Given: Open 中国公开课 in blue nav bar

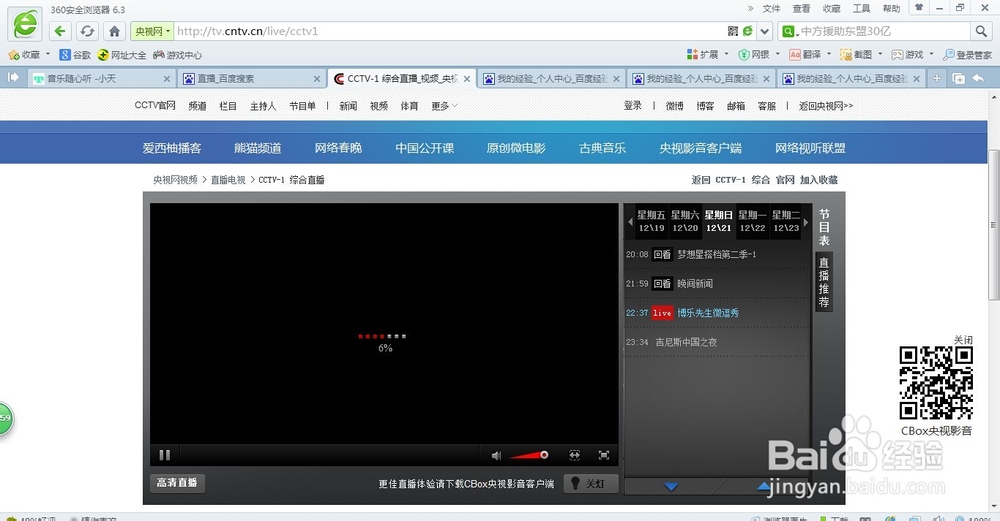Looking at the screenshot, I should coord(425,148).
